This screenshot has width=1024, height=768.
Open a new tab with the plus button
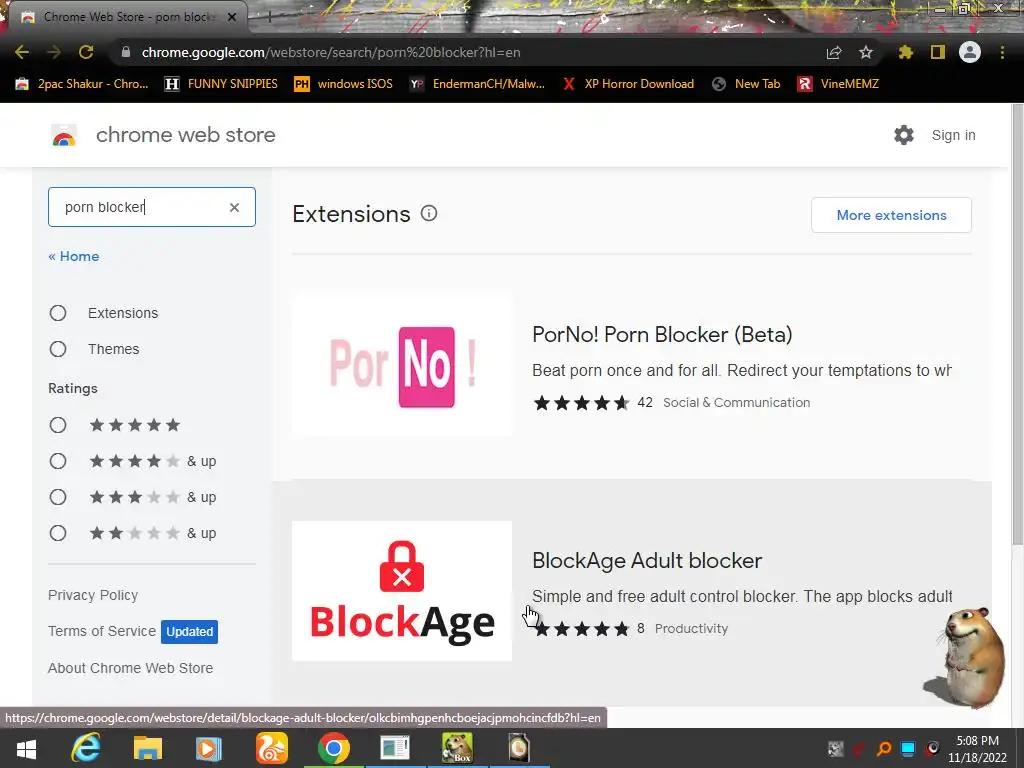269,18
